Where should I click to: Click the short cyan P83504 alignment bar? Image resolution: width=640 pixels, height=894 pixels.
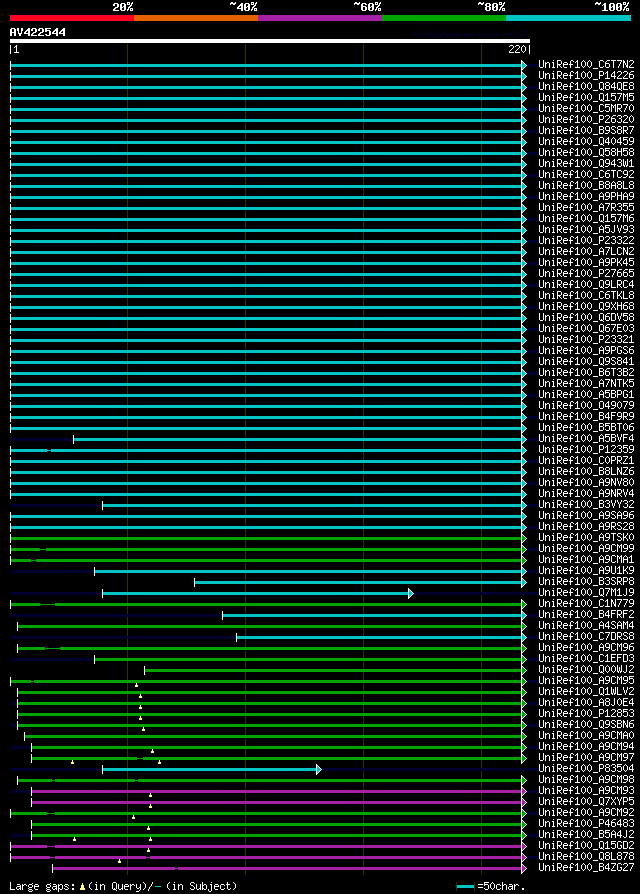210,770
